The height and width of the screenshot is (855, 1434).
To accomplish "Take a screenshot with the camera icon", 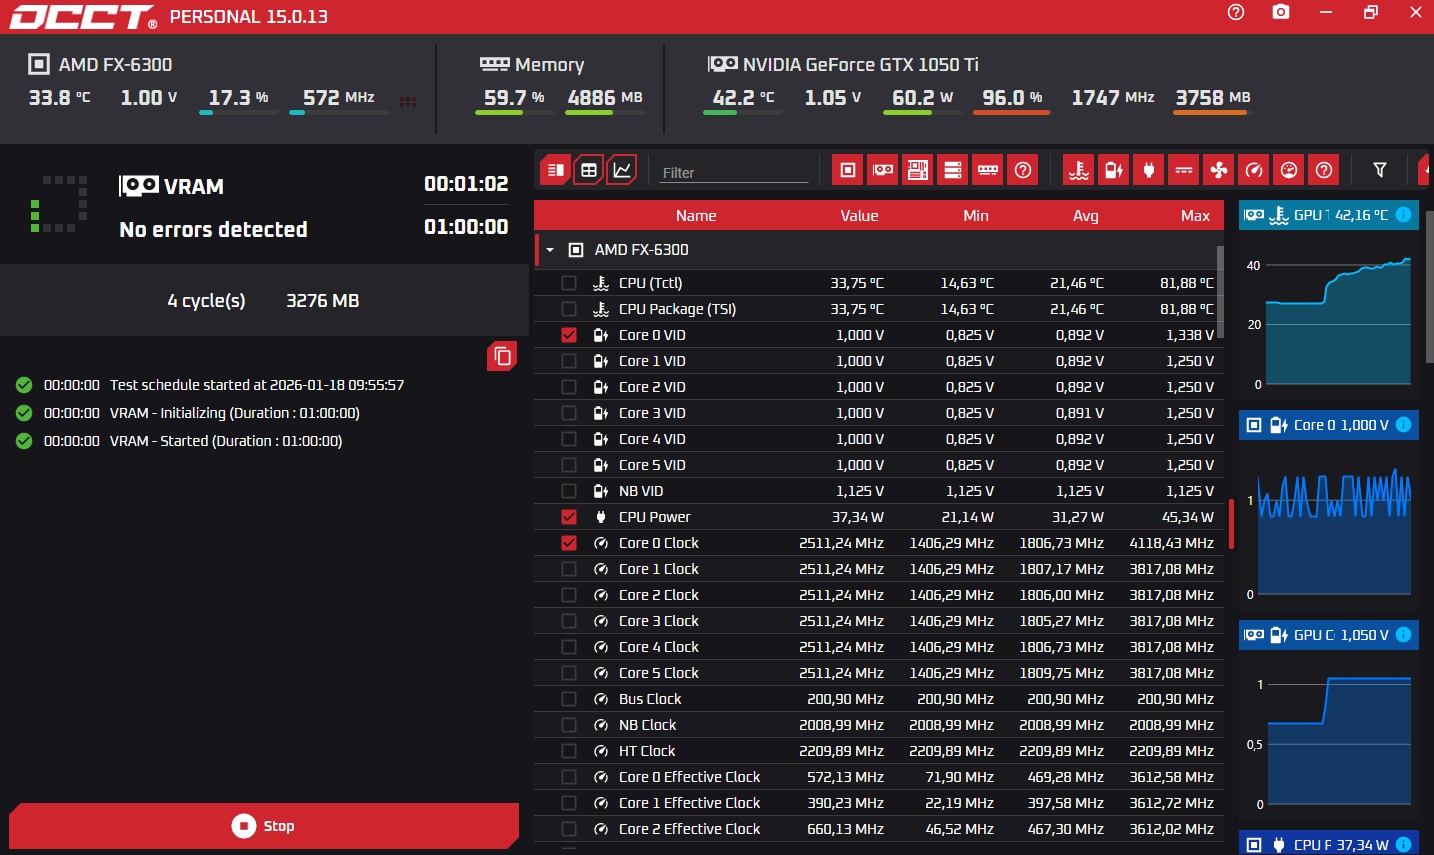I will (x=1281, y=12).
